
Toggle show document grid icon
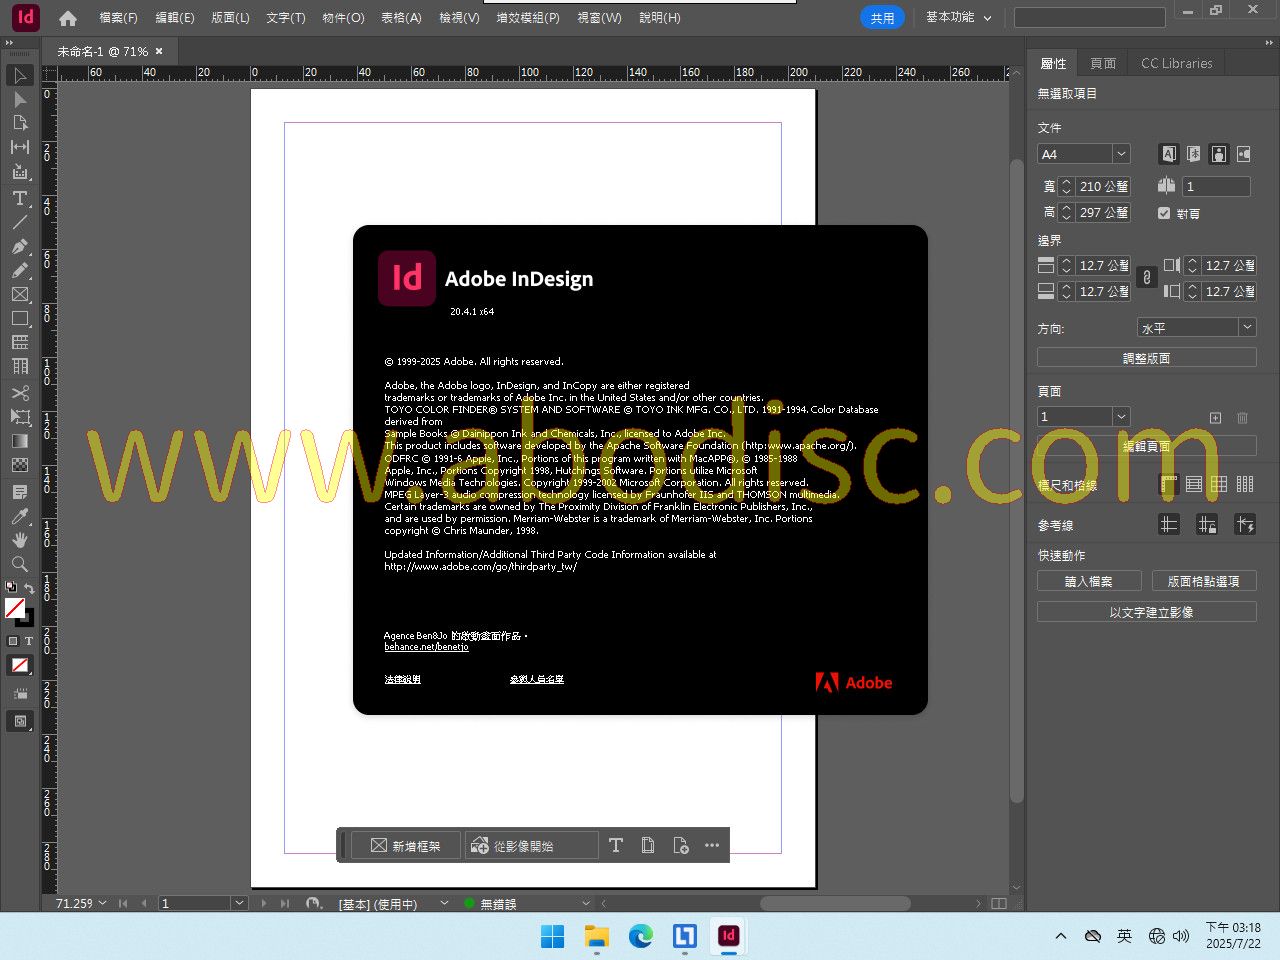tap(1219, 484)
